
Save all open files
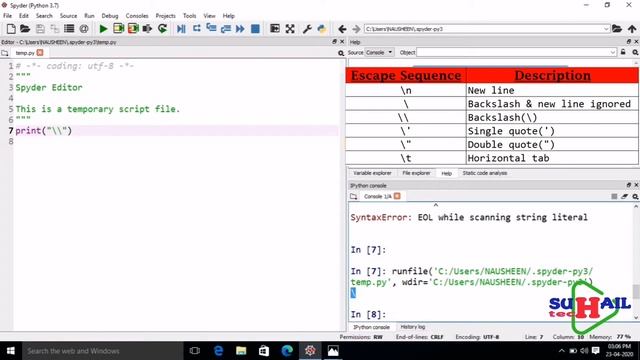tap(55, 29)
